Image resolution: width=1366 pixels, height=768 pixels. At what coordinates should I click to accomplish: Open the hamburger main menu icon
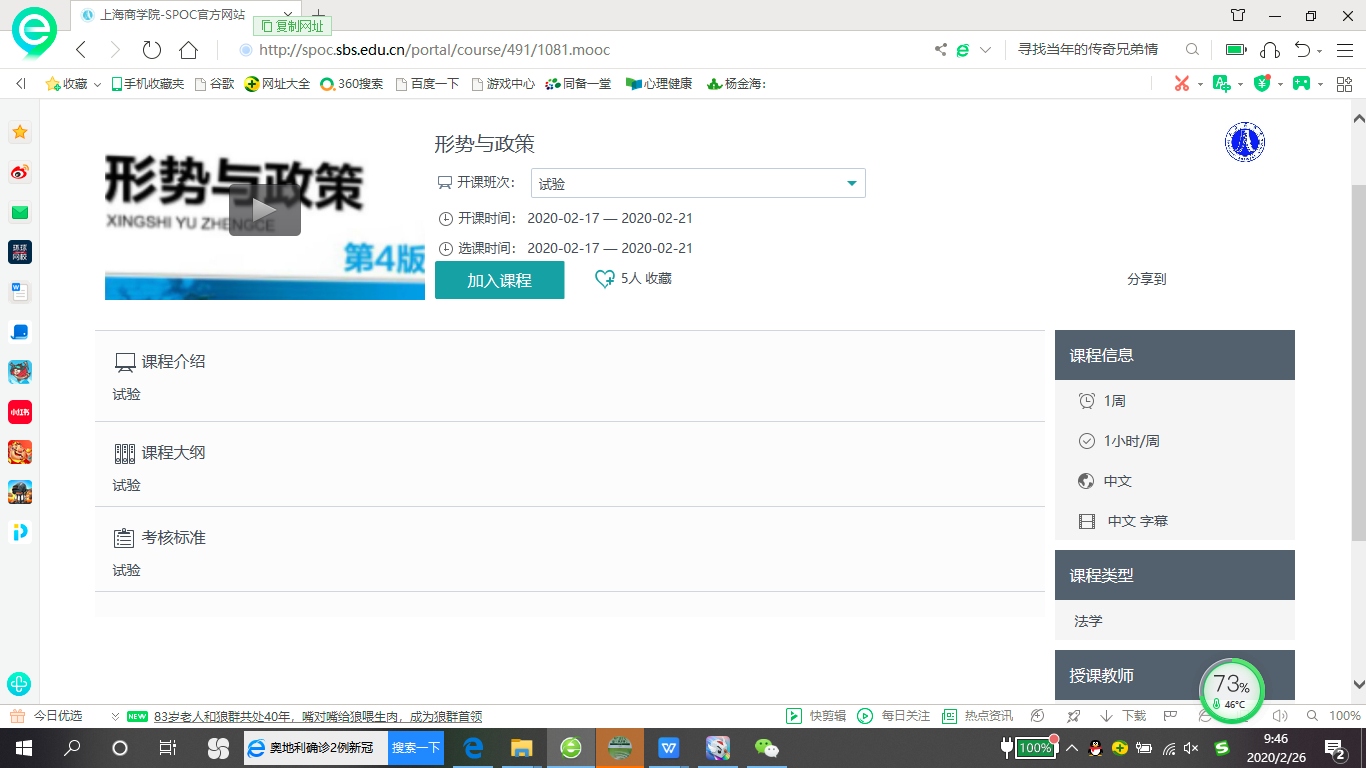click(1344, 50)
